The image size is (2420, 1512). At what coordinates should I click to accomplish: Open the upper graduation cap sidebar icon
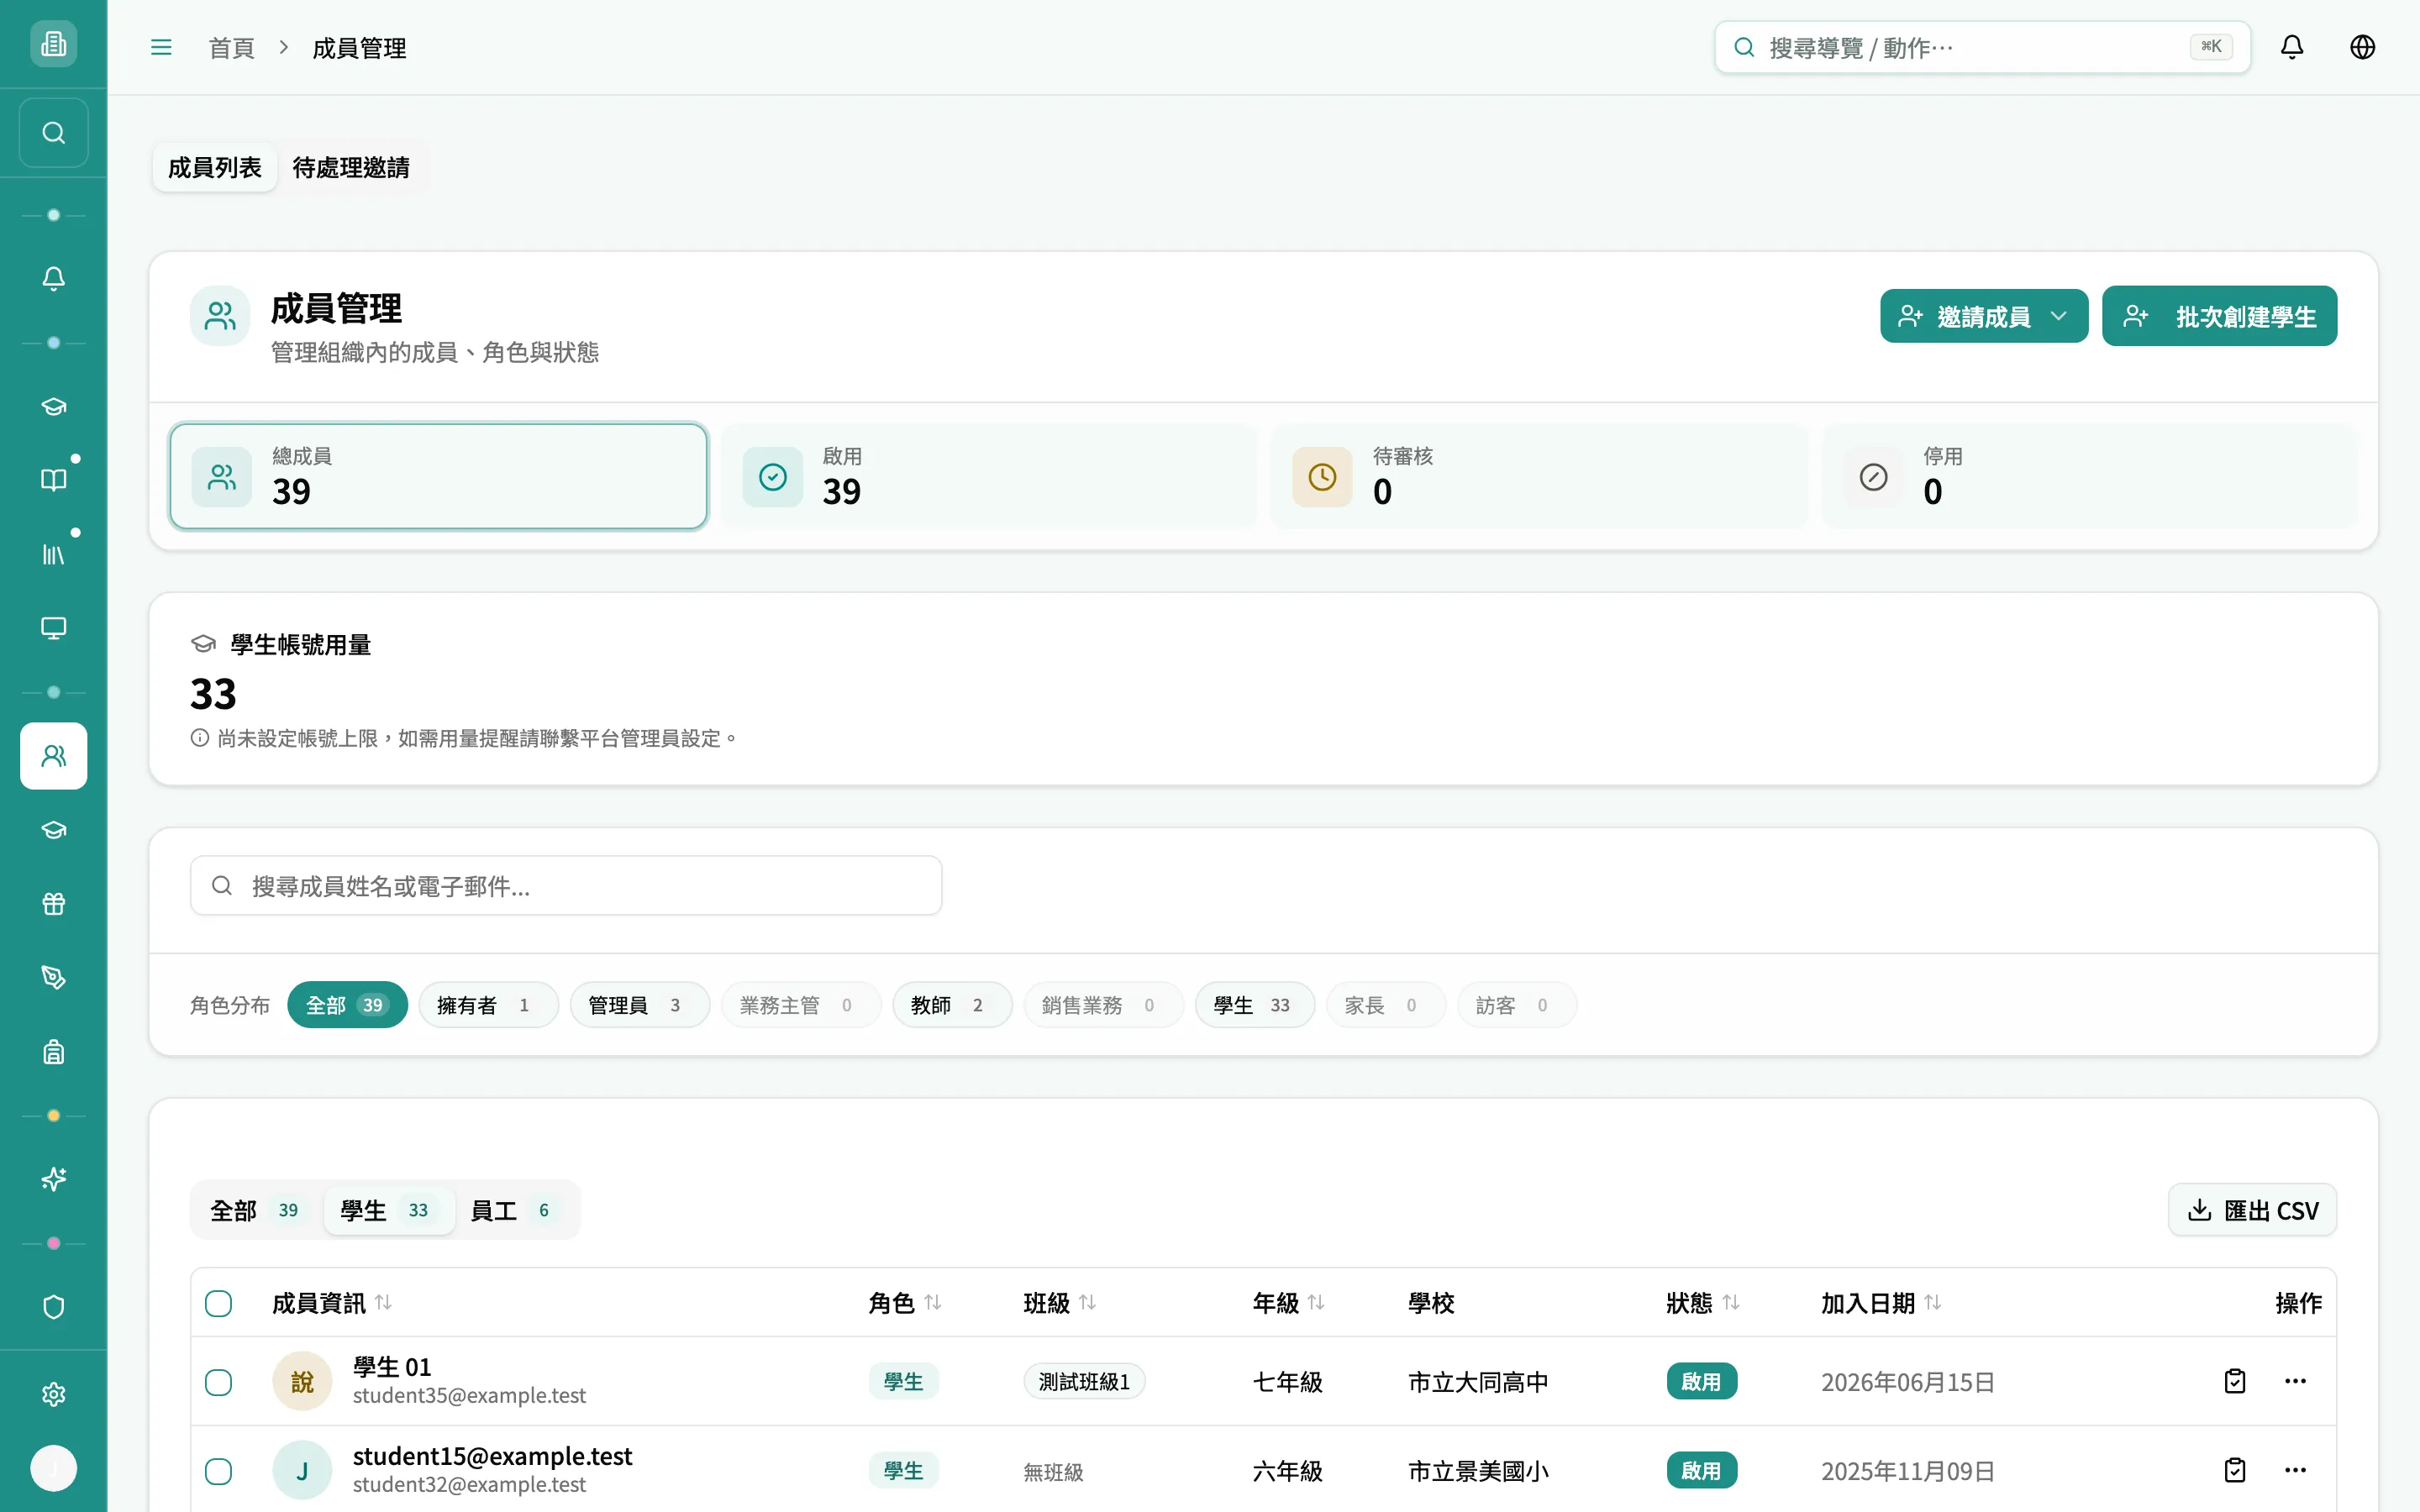tap(53, 406)
